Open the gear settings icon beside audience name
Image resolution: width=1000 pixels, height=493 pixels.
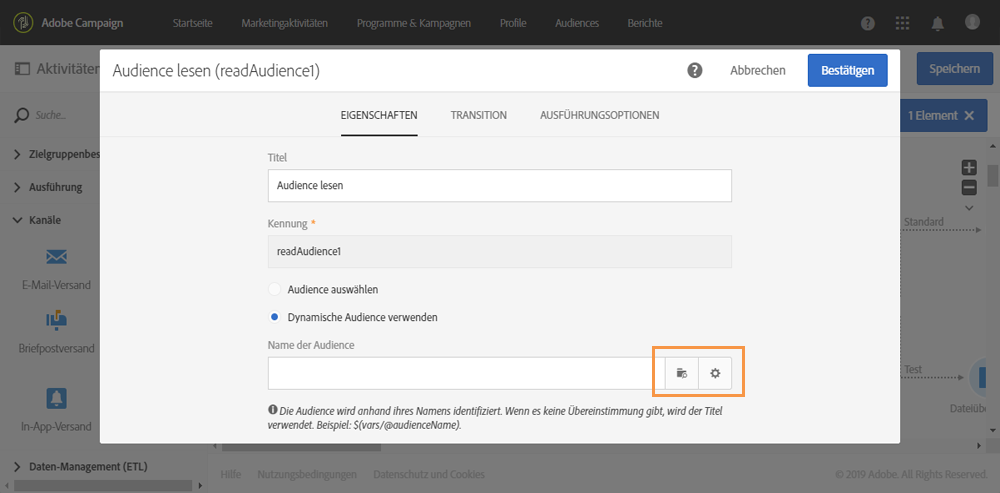[715, 373]
